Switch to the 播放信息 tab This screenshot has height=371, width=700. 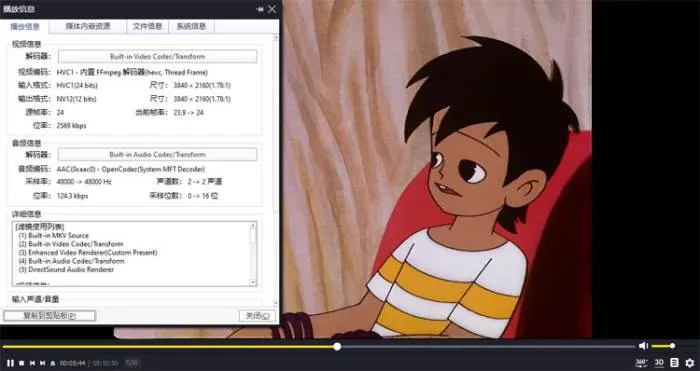[25, 26]
